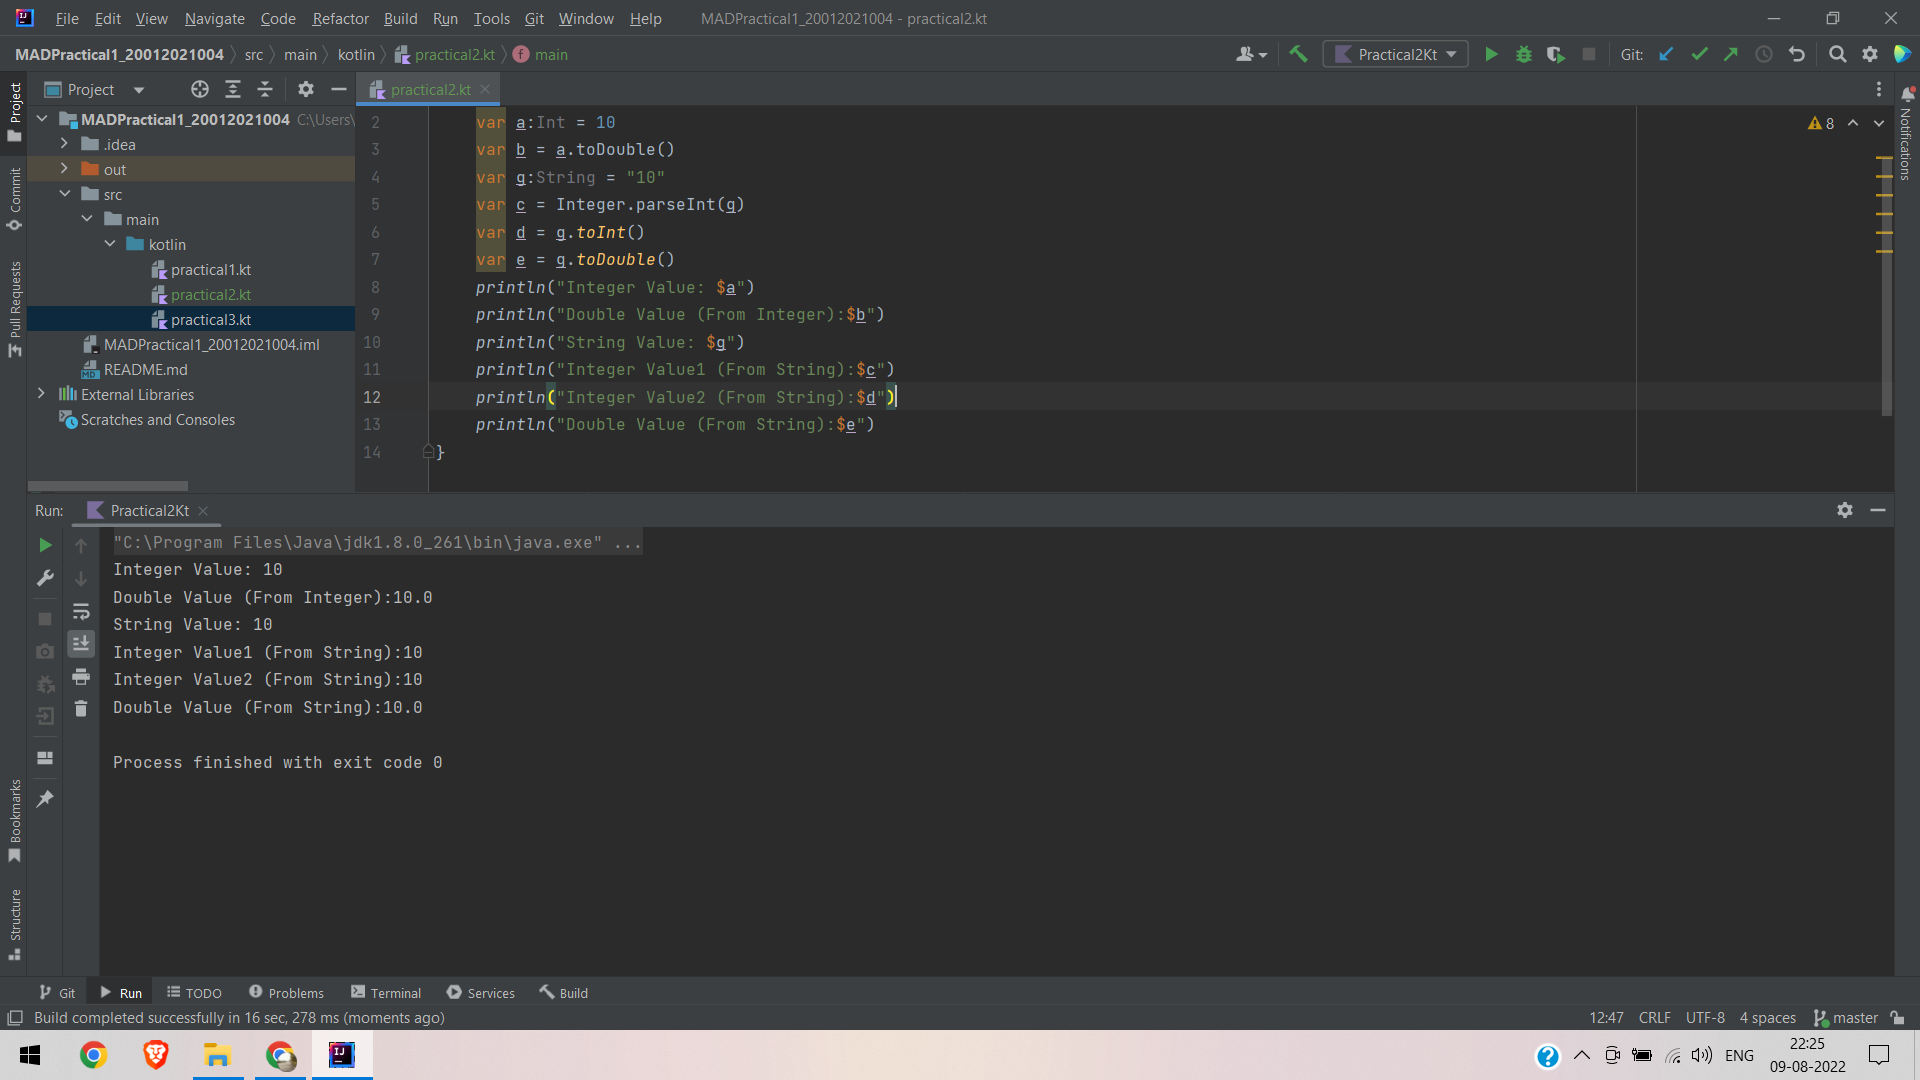Commit changes using the Git commit checkmark
1920x1080 pixels.
(x=1699, y=54)
